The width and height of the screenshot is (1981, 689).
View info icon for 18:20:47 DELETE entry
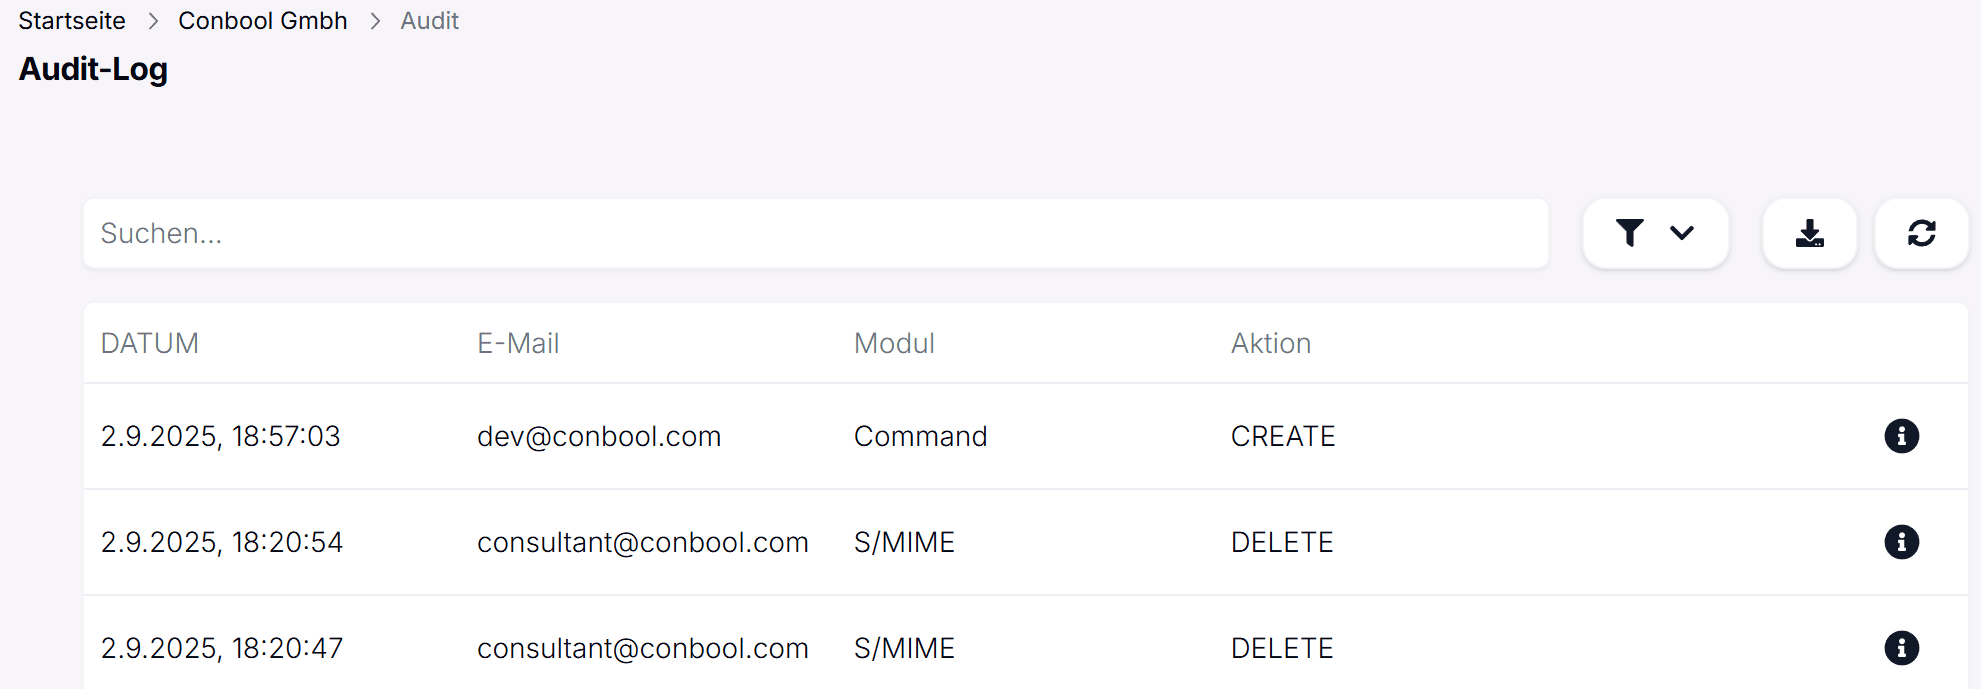1901,648
